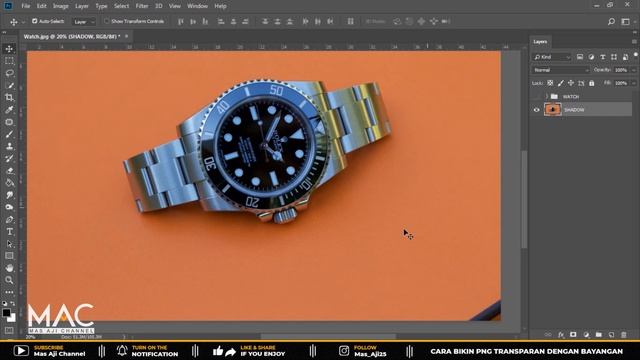Select the Eraser tool

(9, 171)
